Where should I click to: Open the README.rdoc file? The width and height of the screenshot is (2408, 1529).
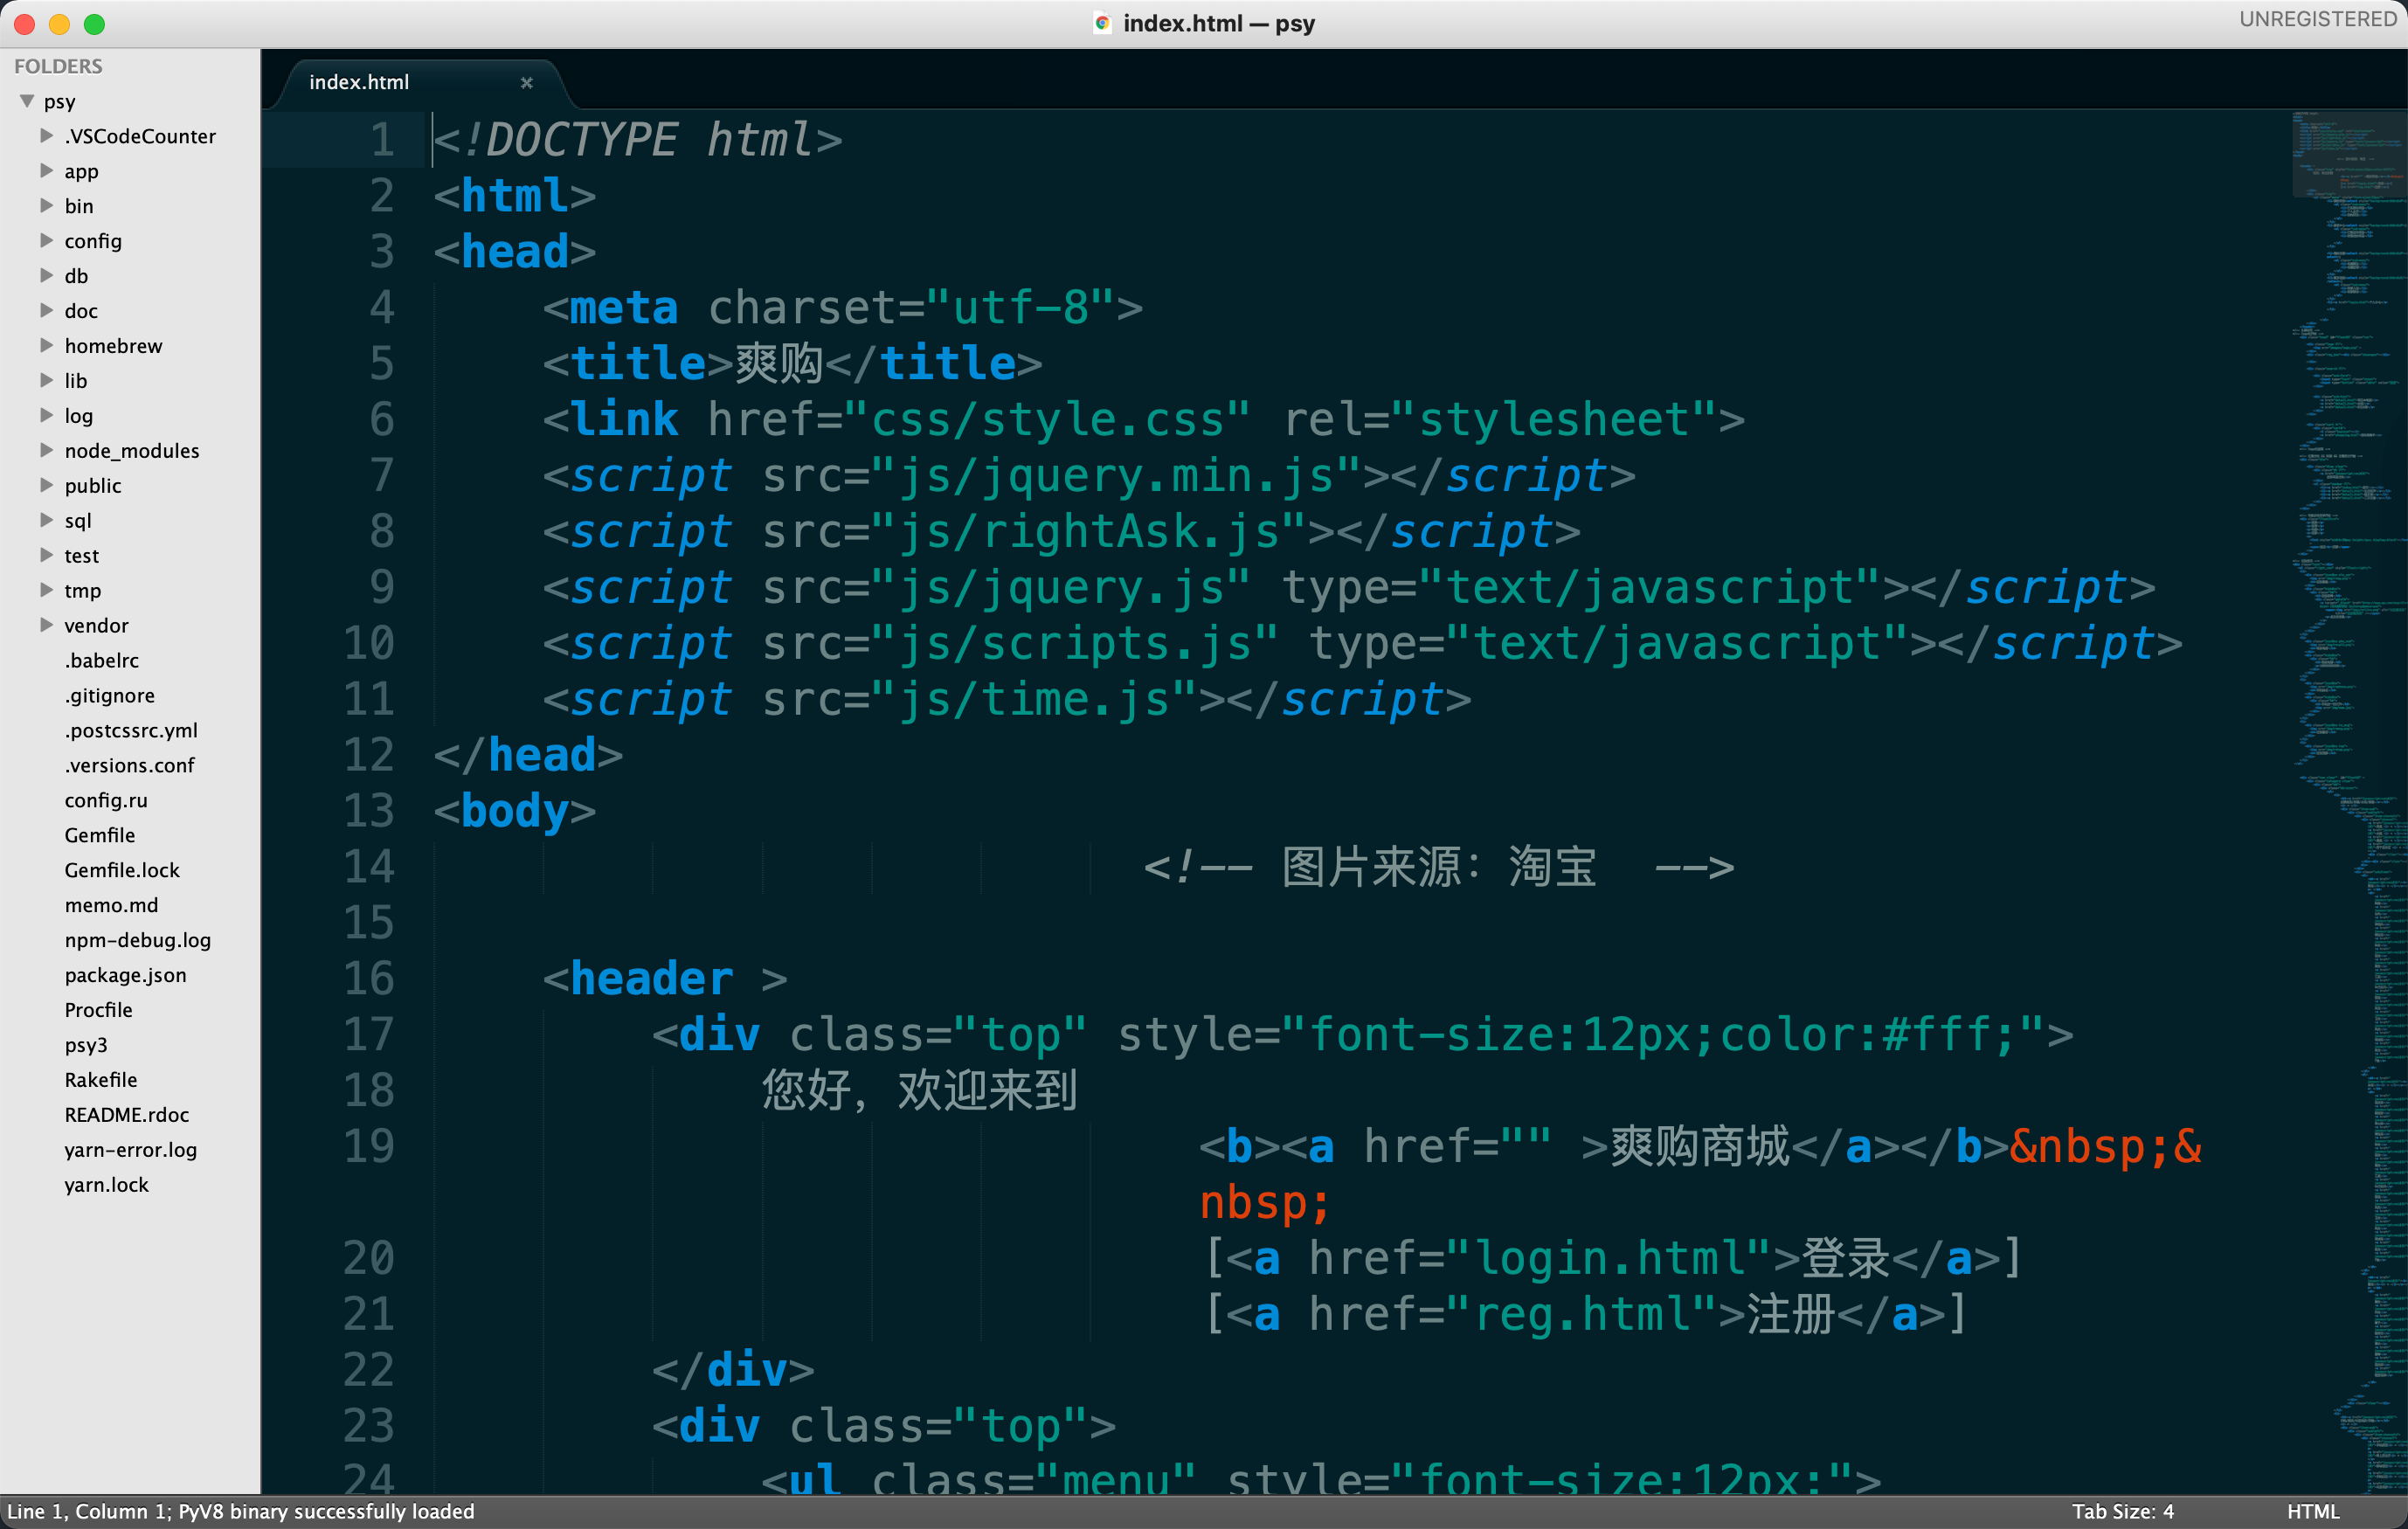coord(126,1115)
